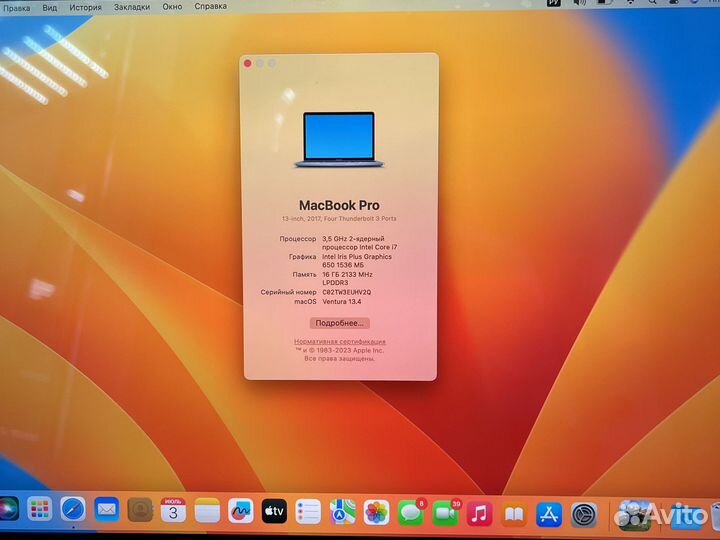This screenshot has width=720, height=540.
Task: Click the РУ input source icon in the menu bar
Action: [x=554, y=2]
